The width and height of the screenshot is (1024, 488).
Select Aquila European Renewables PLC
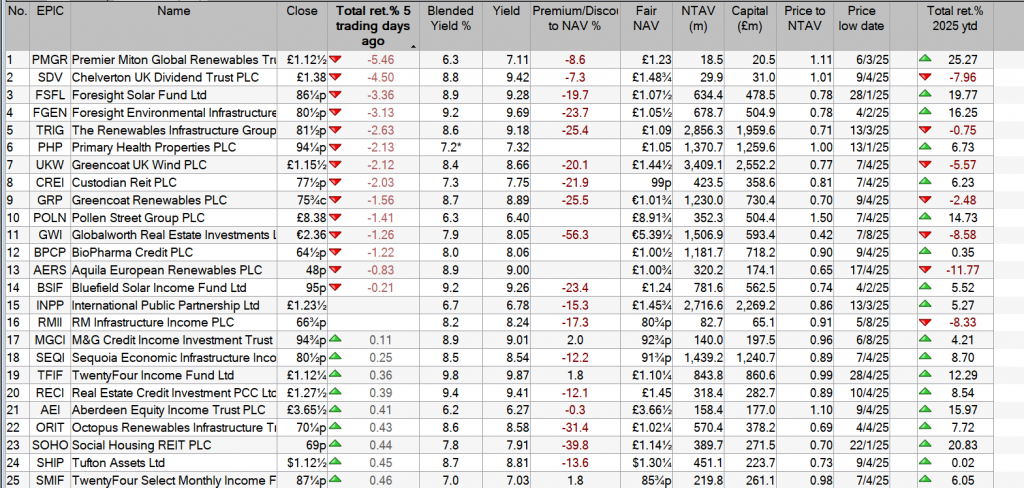(x=167, y=270)
